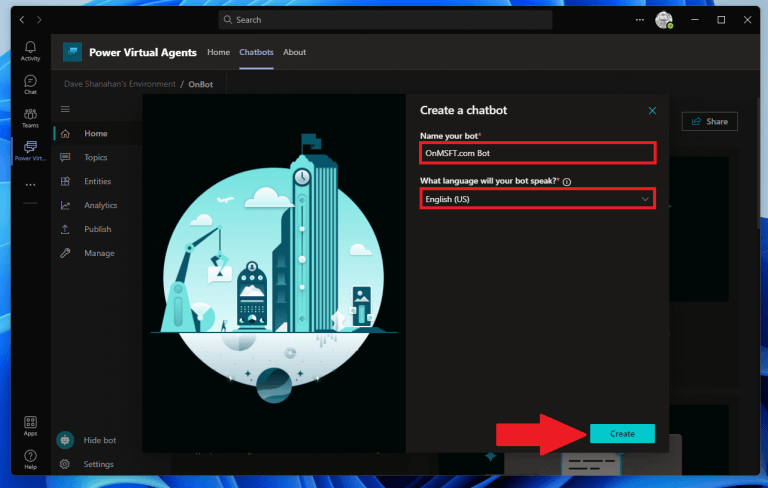768x488 pixels.
Task: Open the Help icon
Action: pyautogui.click(x=30, y=460)
